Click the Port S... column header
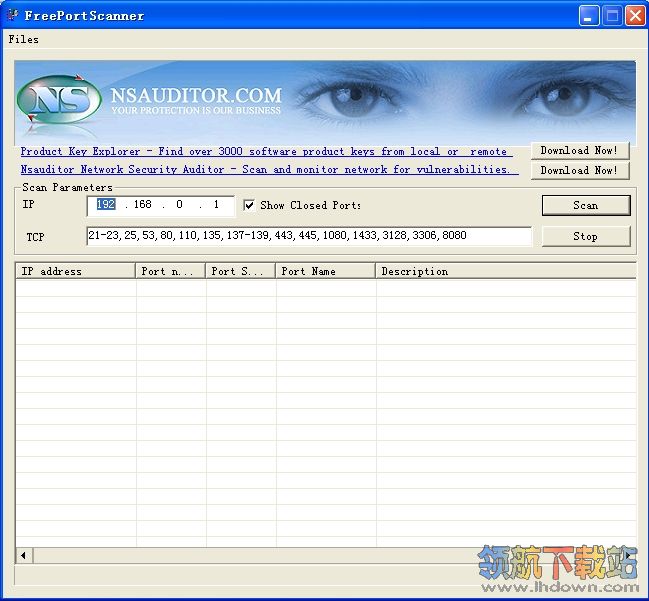 240,271
